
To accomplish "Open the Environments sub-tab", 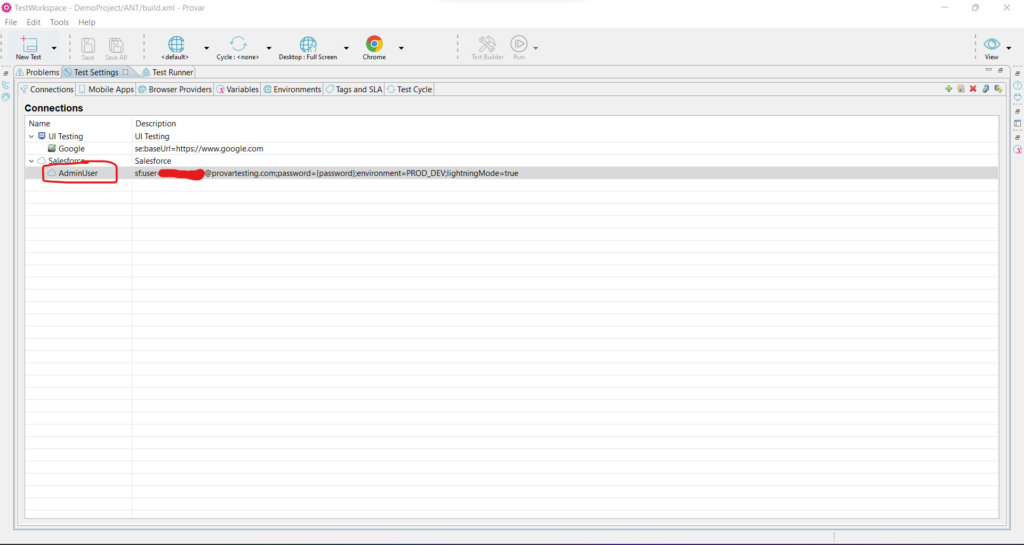I will coord(293,89).
